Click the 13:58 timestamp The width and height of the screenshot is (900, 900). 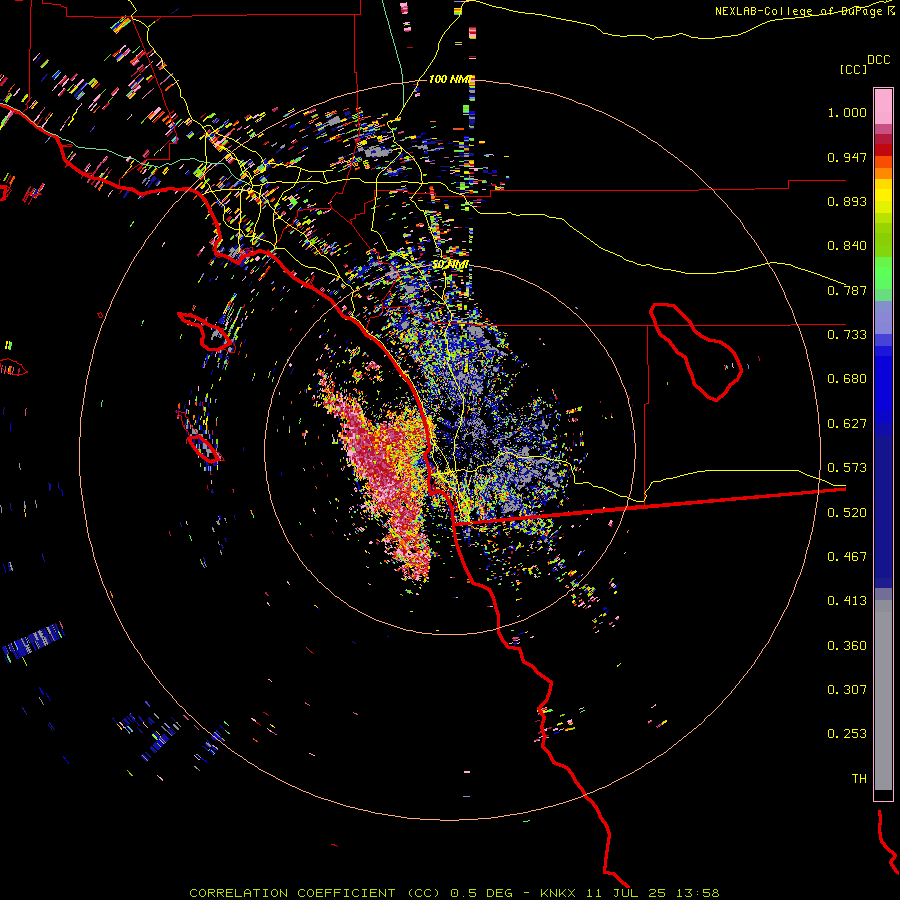click(x=697, y=893)
